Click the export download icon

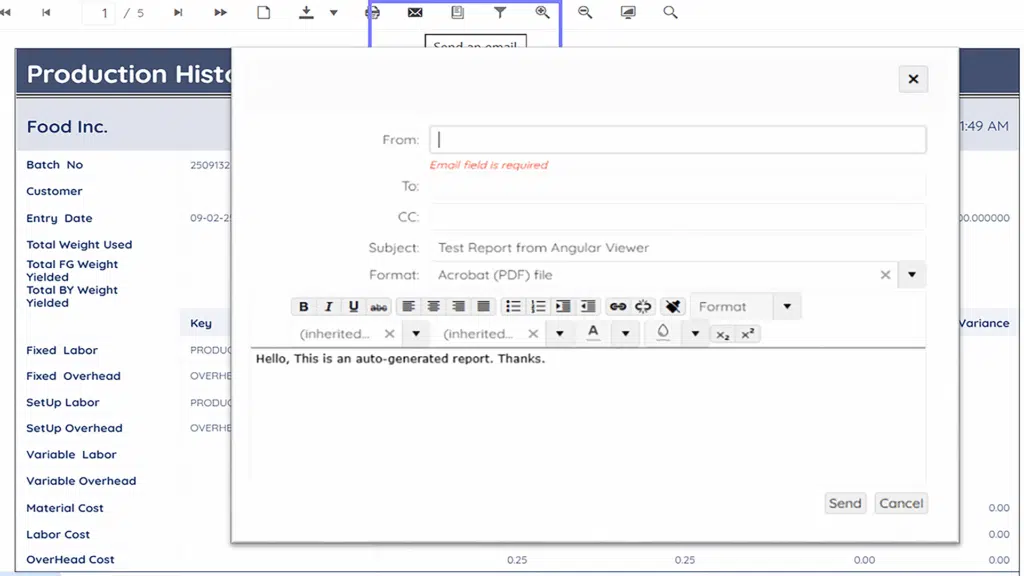pyautogui.click(x=306, y=12)
